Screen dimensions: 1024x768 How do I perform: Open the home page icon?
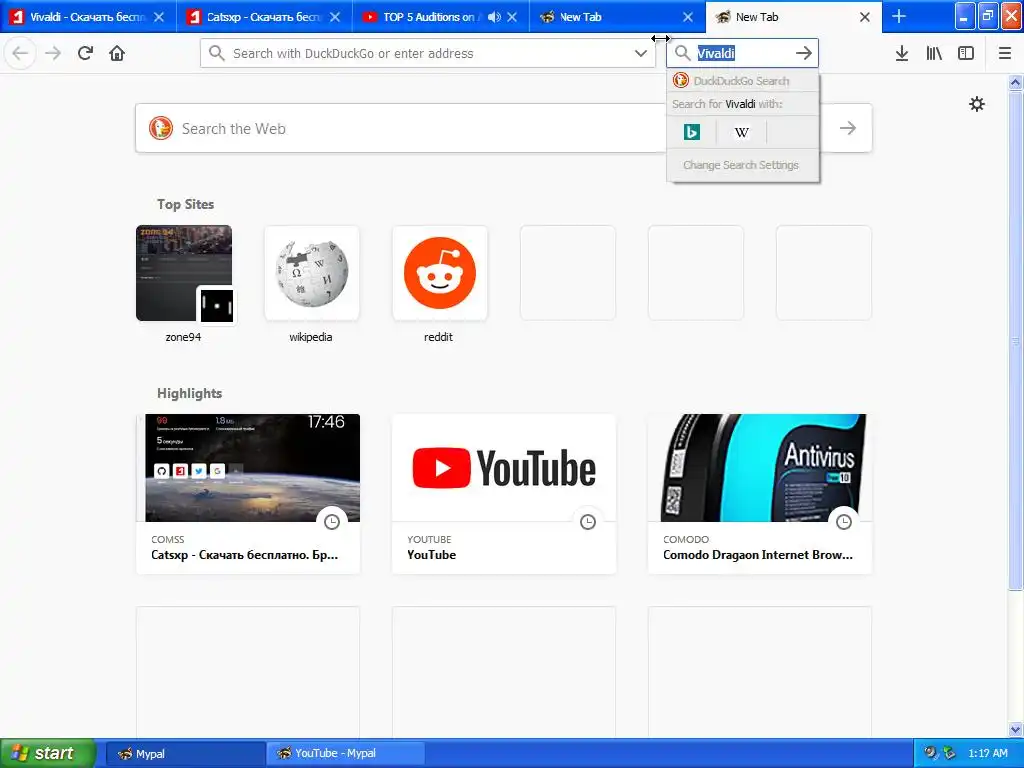(117, 54)
